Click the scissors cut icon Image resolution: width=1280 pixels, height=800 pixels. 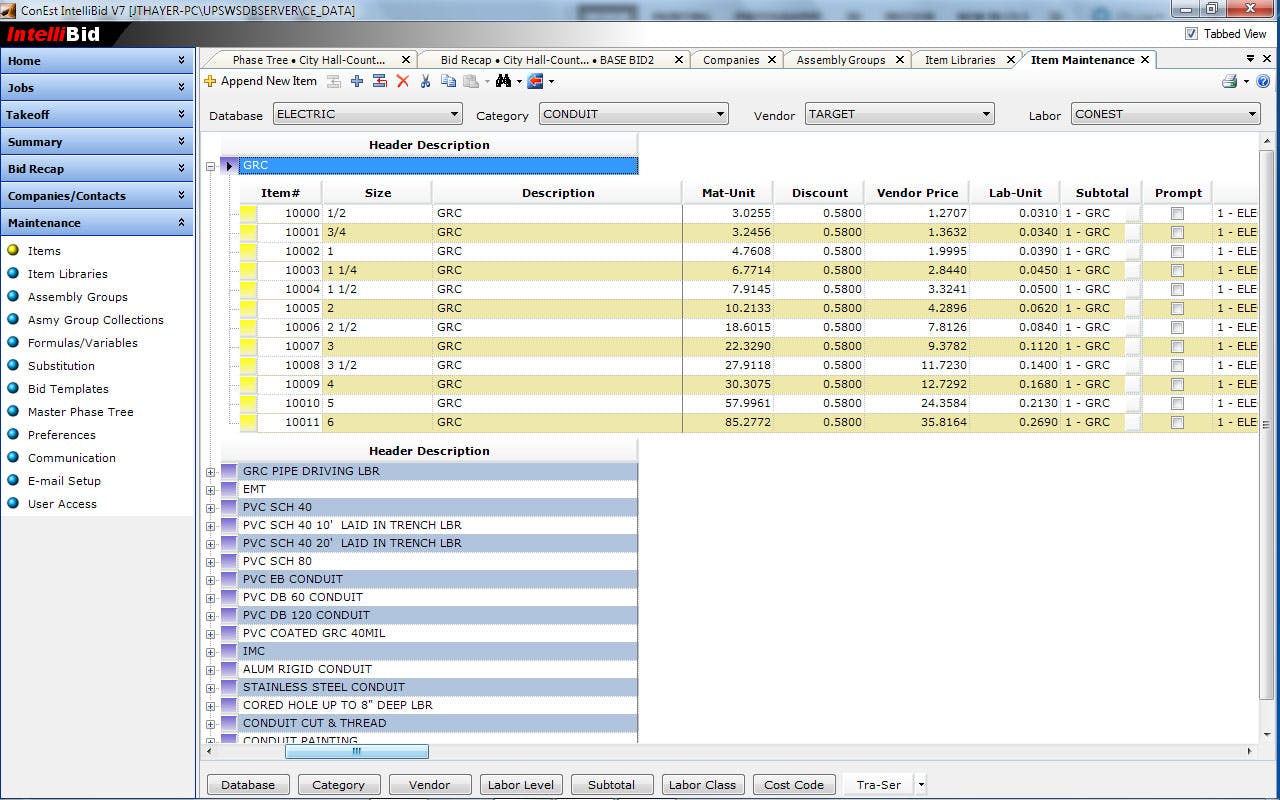[425, 81]
